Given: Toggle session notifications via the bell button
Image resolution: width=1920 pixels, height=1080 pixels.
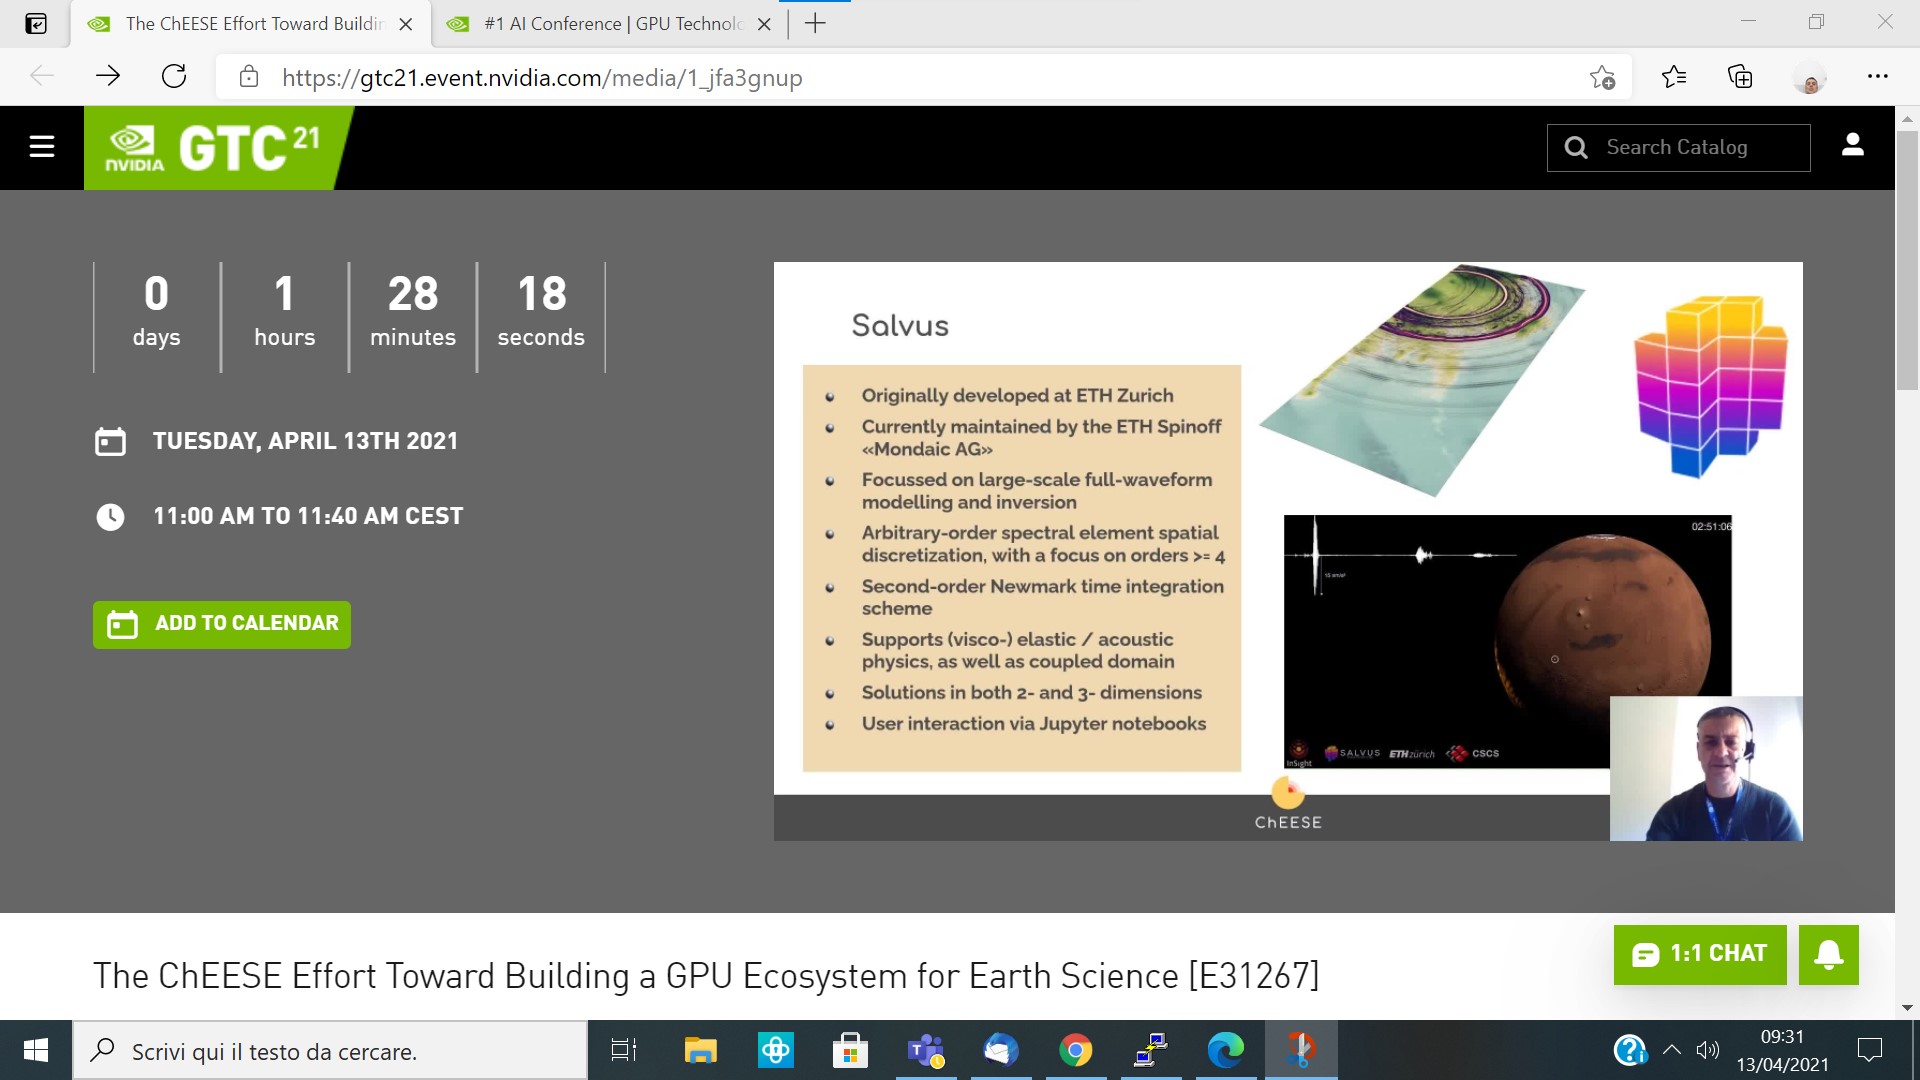Looking at the screenshot, I should coord(1829,955).
